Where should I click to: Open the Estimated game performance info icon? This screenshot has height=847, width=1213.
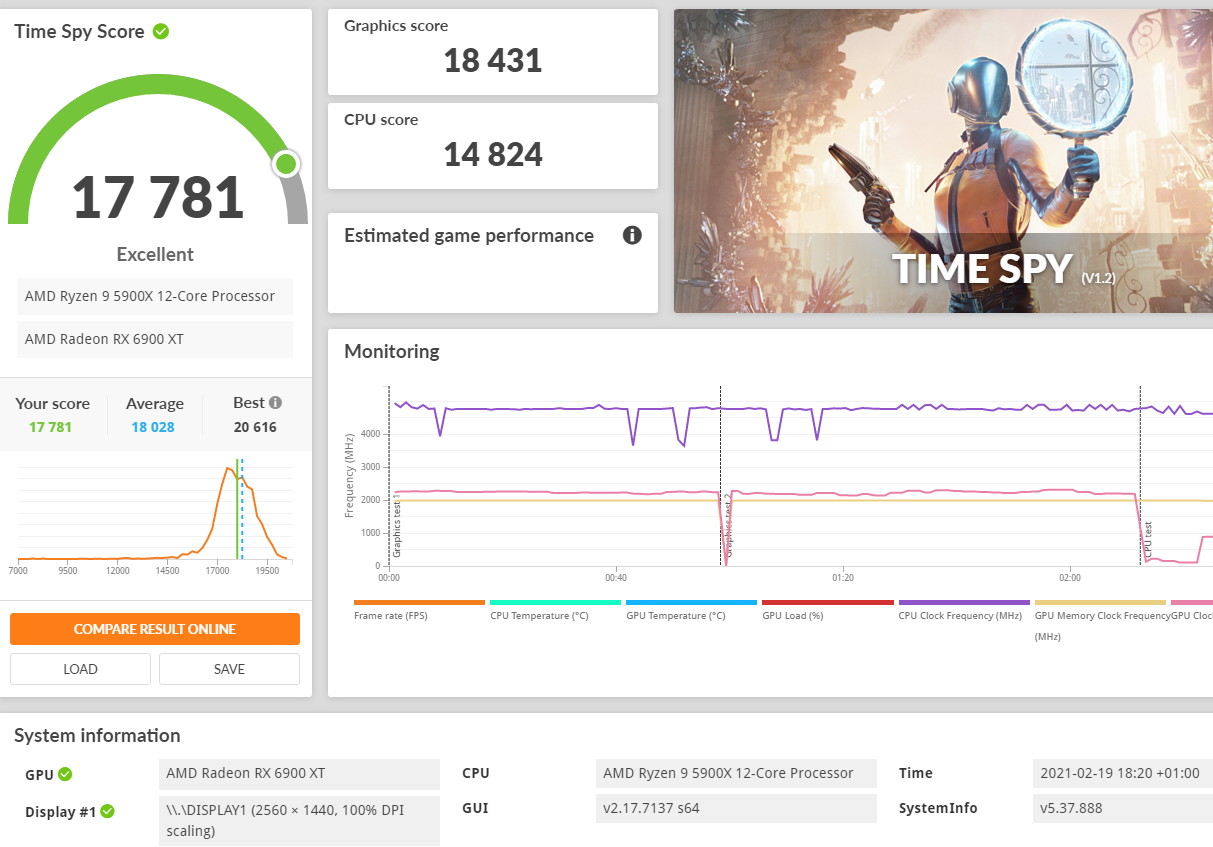632,235
